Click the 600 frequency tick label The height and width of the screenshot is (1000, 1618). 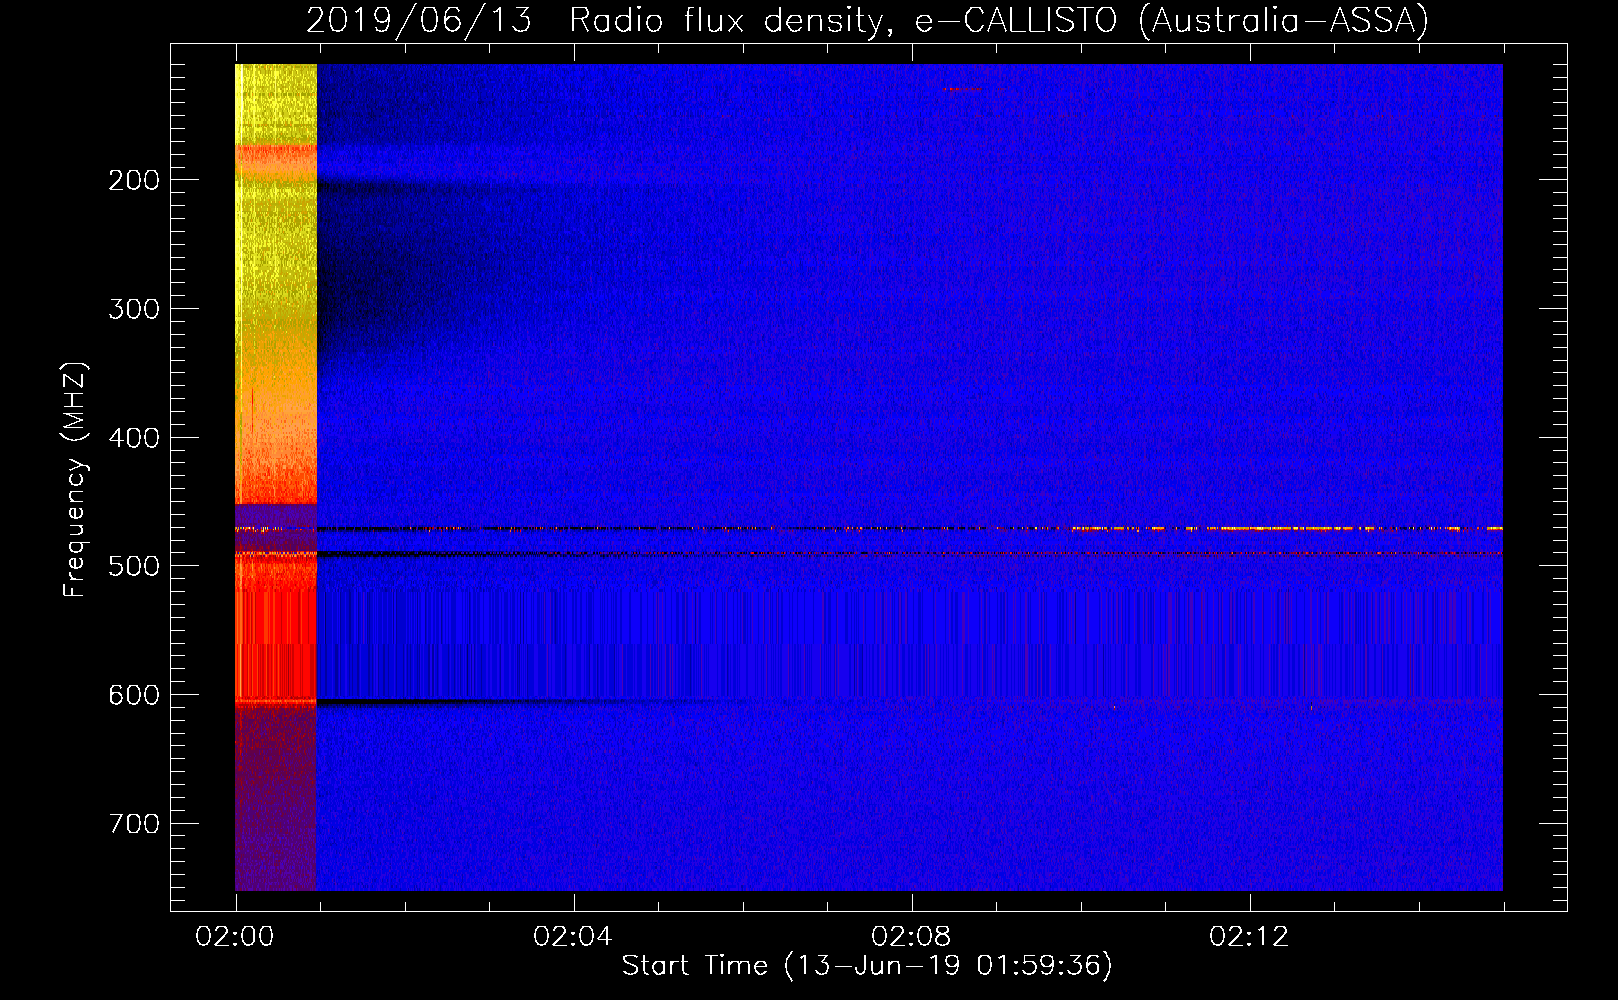pyautogui.click(x=134, y=695)
